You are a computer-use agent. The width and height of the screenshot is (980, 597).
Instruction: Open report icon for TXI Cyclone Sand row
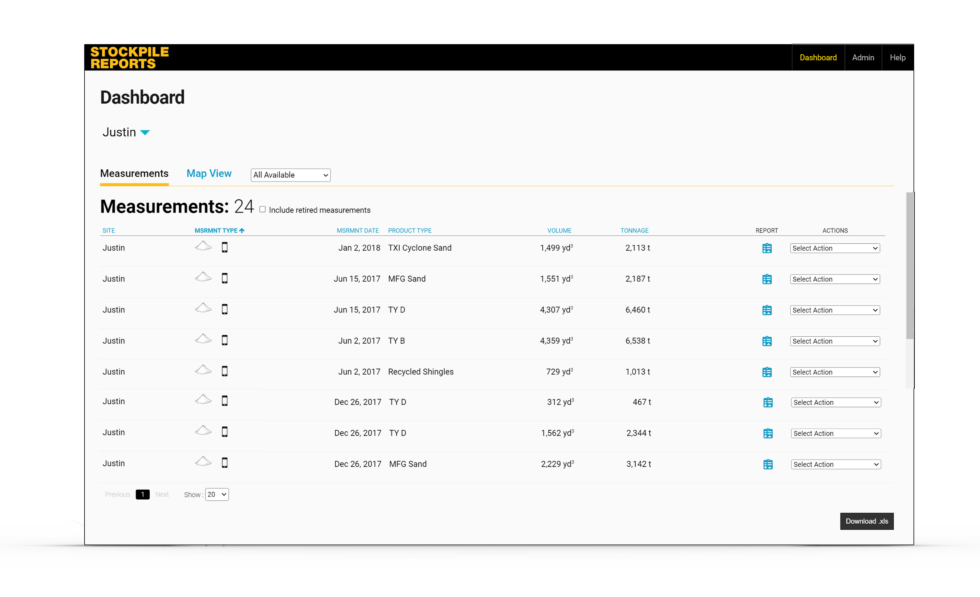(767, 248)
